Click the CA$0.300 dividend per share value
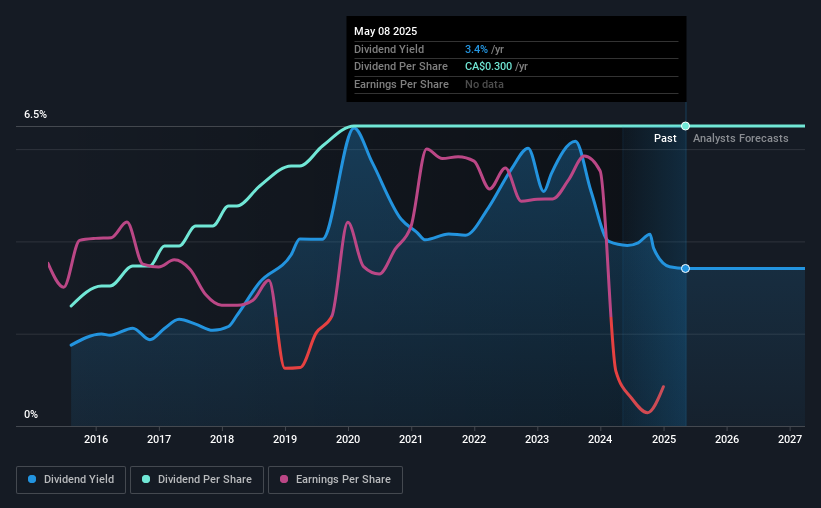This screenshot has height=508, width=821. 489,67
